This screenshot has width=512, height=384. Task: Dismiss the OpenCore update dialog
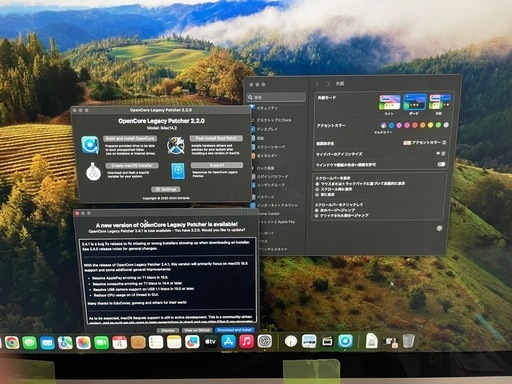pyautogui.click(x=168, y=330)
